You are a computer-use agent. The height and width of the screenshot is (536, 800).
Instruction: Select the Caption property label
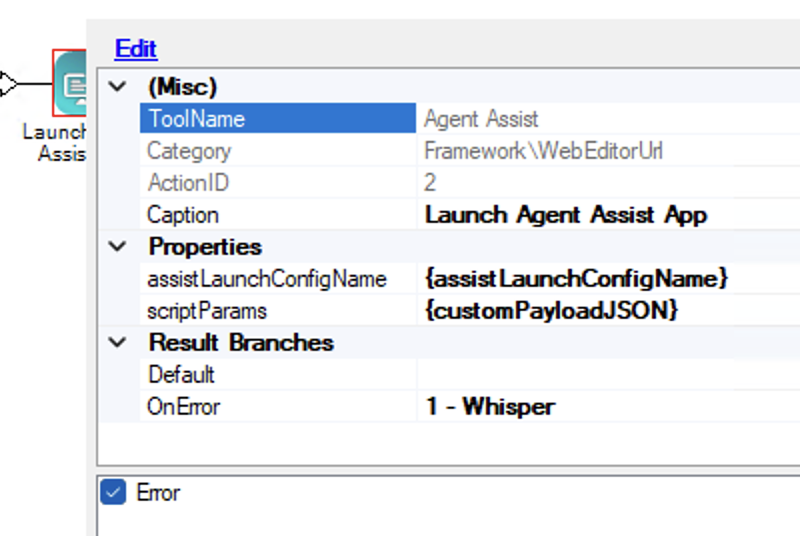point(183,215)
